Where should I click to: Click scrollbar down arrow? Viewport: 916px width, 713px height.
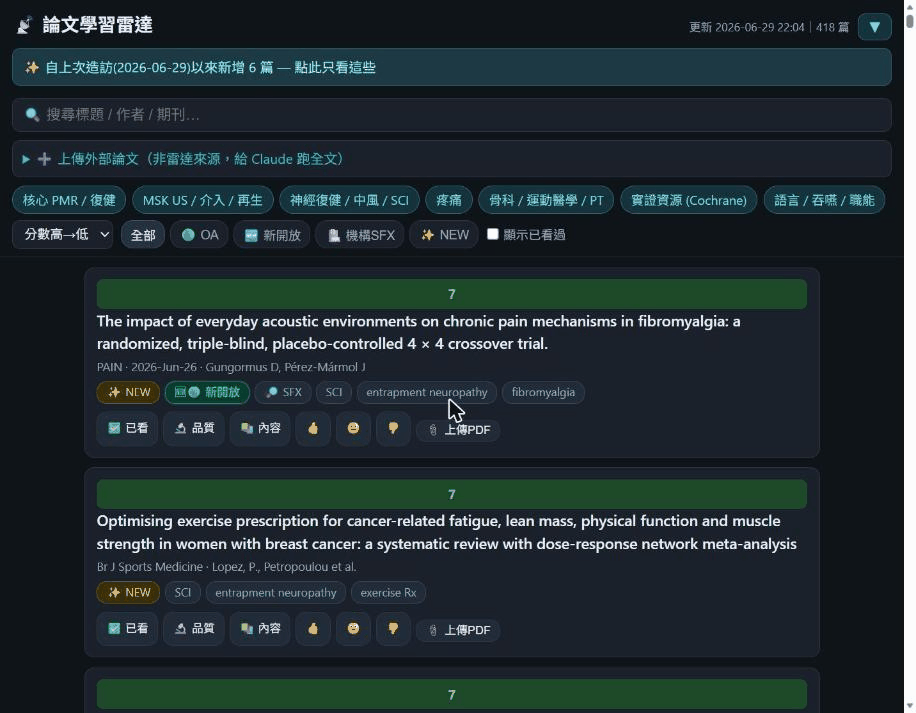(910, 706)
